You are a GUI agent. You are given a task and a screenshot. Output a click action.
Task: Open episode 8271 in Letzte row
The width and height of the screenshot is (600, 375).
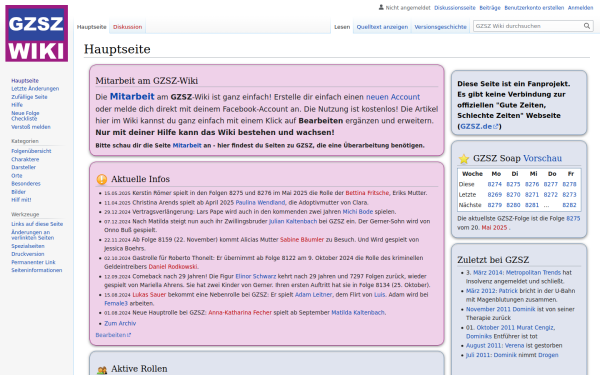[532, 195]
